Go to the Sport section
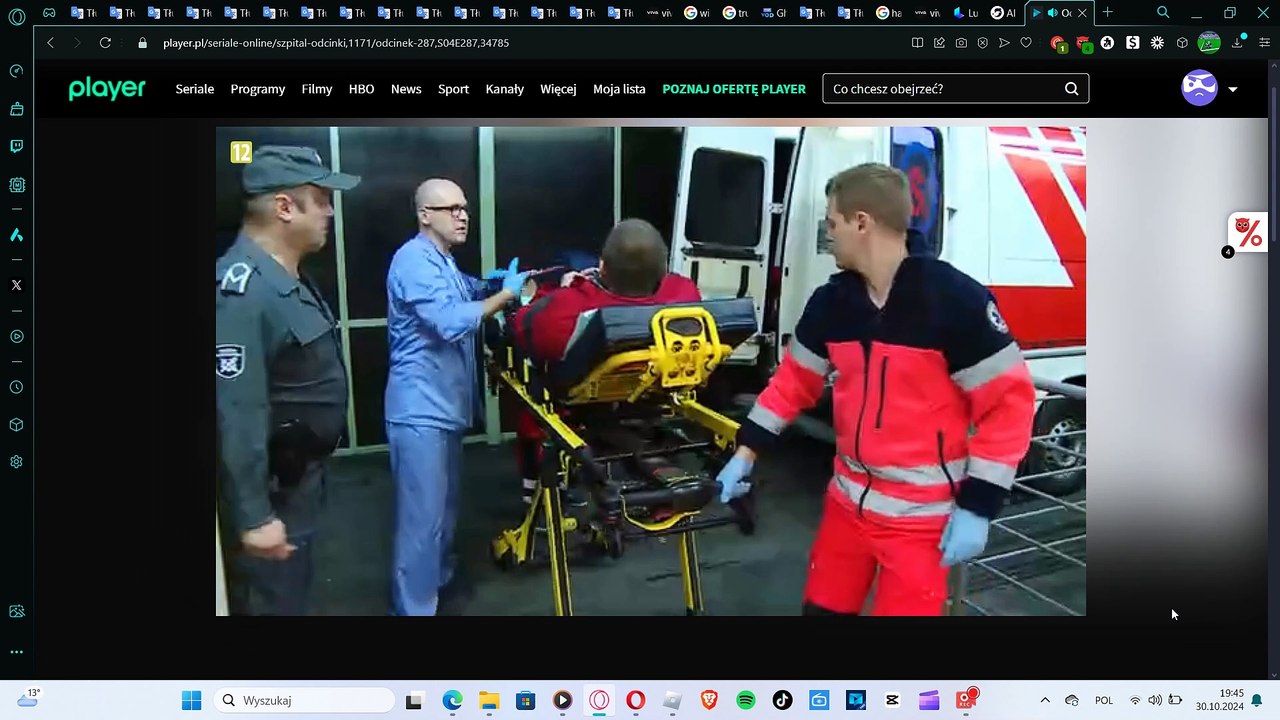 pyautogui.click(x=453, y=89)
